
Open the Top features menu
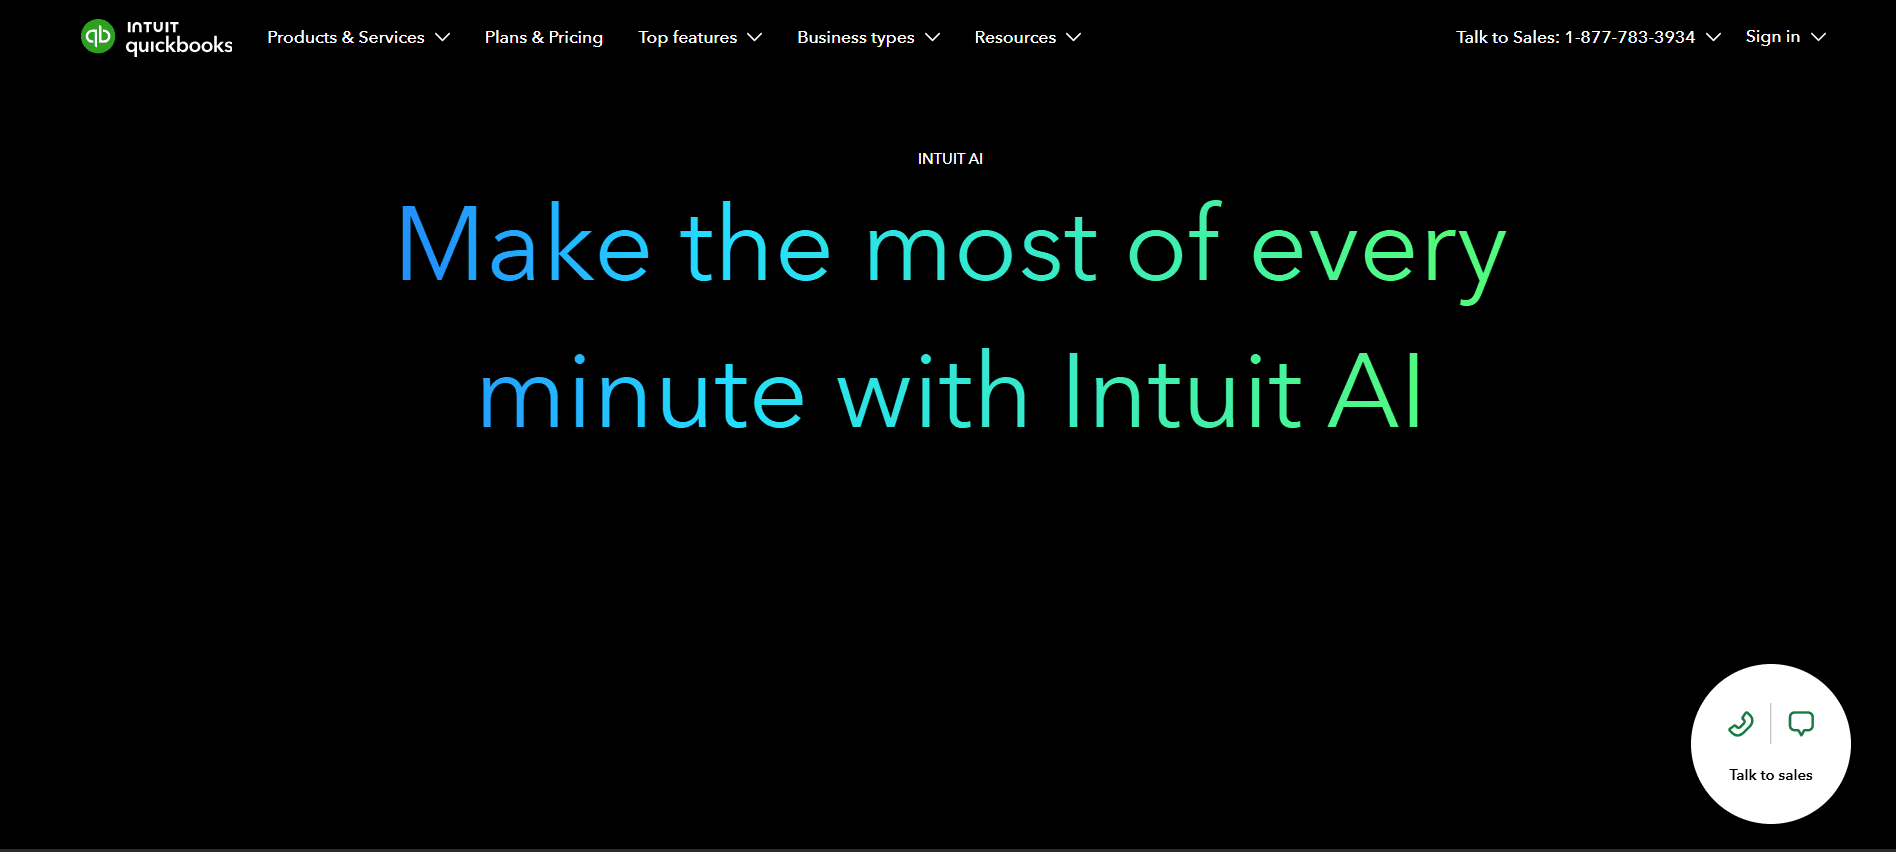pyautogui.click(x=687, y=37)
